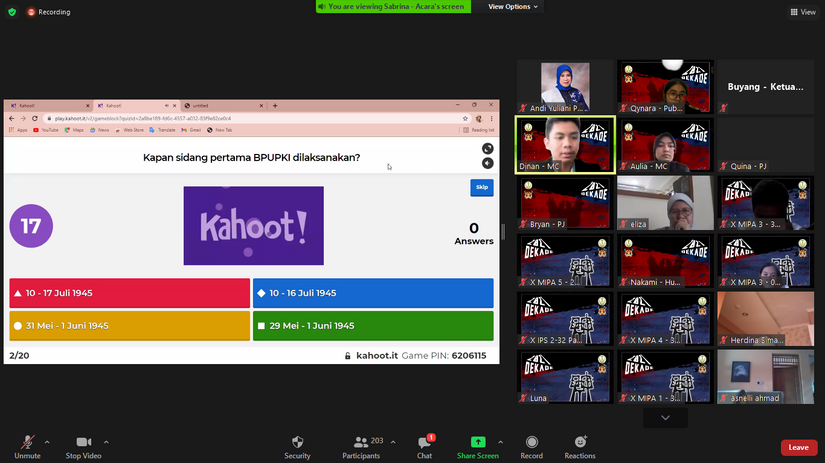Open the Gmail bookmark

click(x=191, y=130)
